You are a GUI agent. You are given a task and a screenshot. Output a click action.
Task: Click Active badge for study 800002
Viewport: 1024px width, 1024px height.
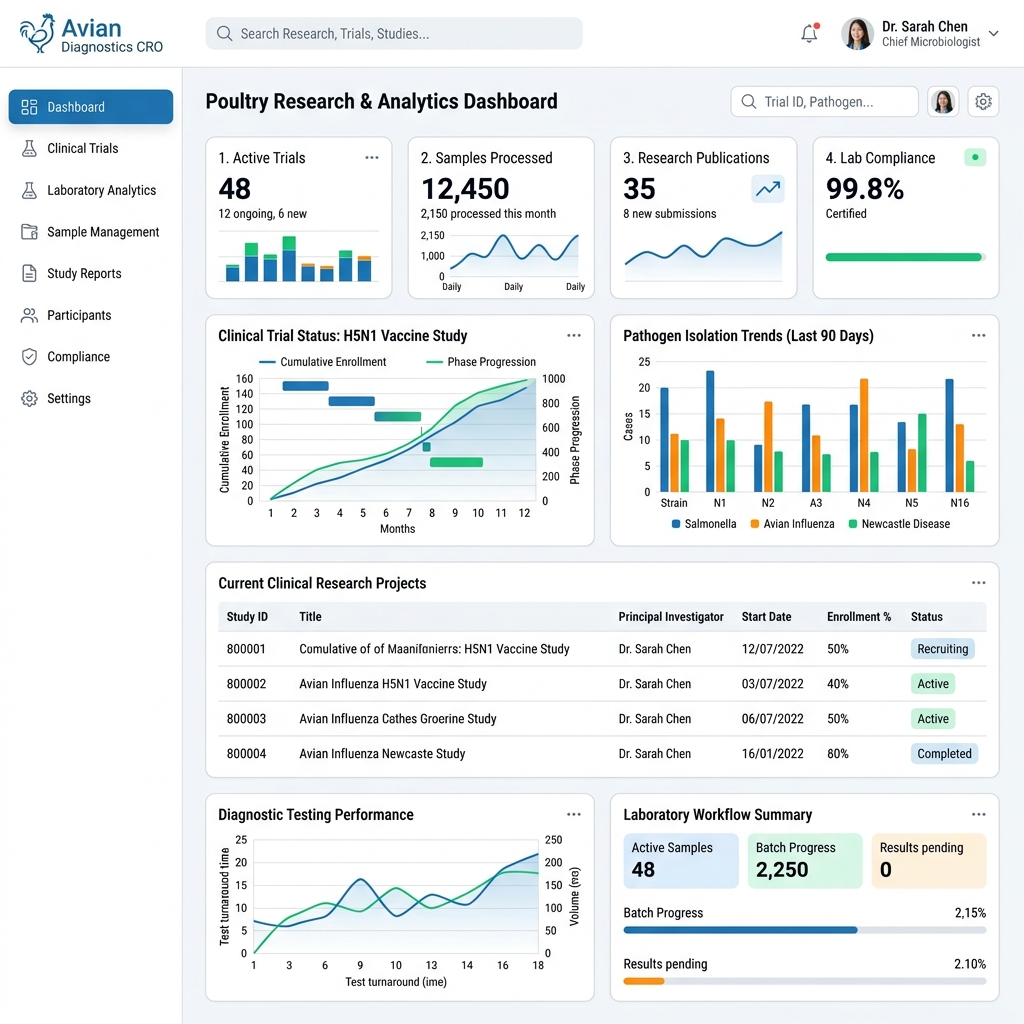933,684
